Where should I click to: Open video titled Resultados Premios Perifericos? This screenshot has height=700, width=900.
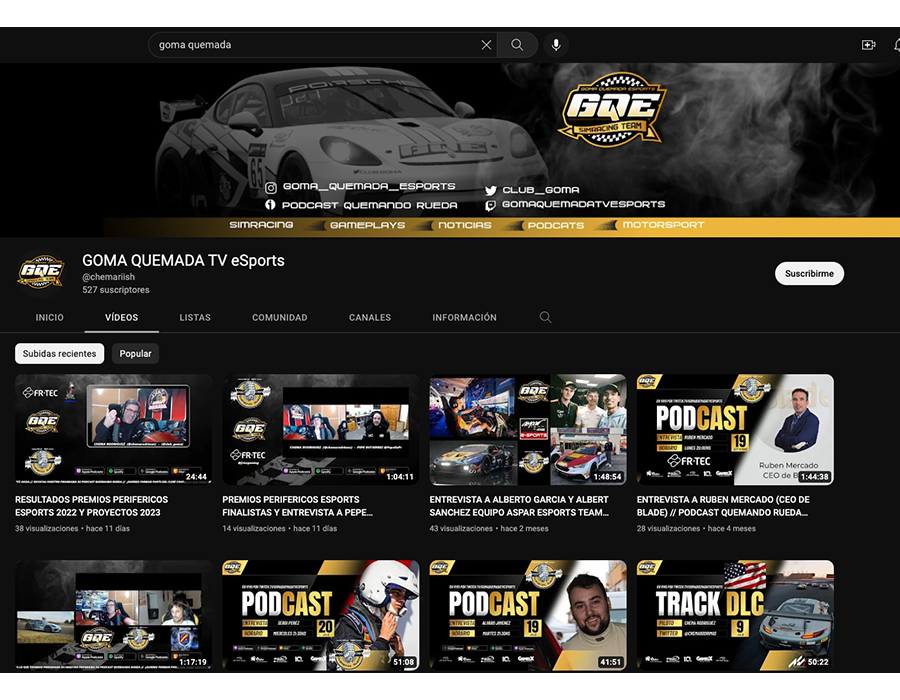92,506
